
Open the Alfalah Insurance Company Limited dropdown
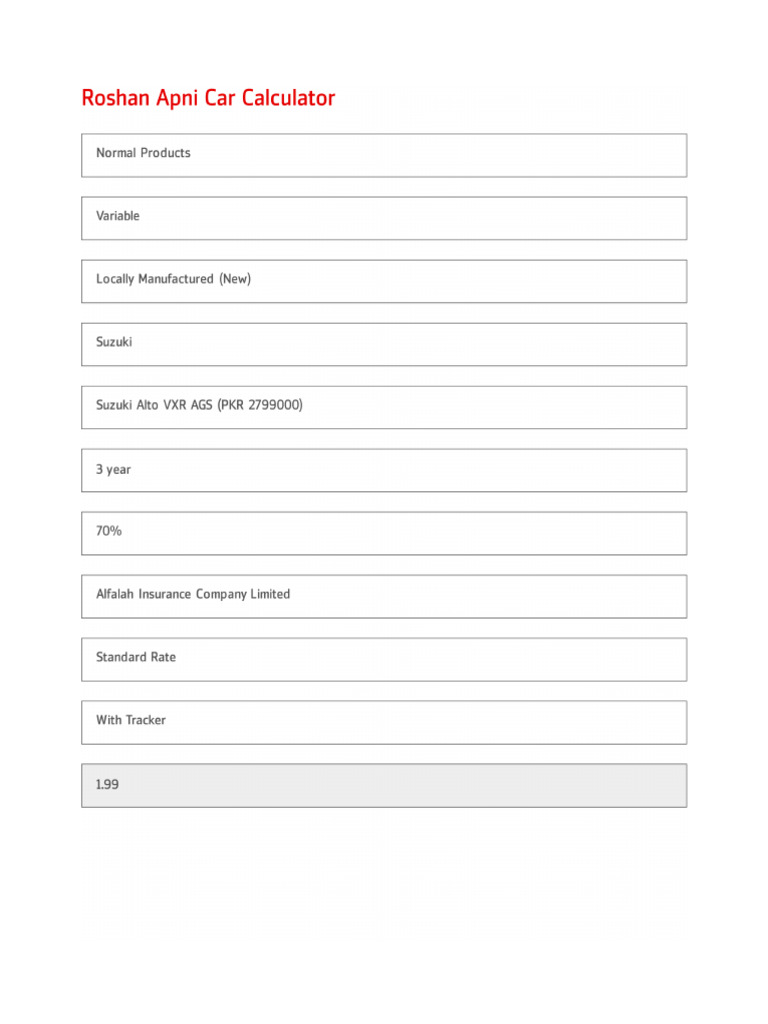point(384,596)
